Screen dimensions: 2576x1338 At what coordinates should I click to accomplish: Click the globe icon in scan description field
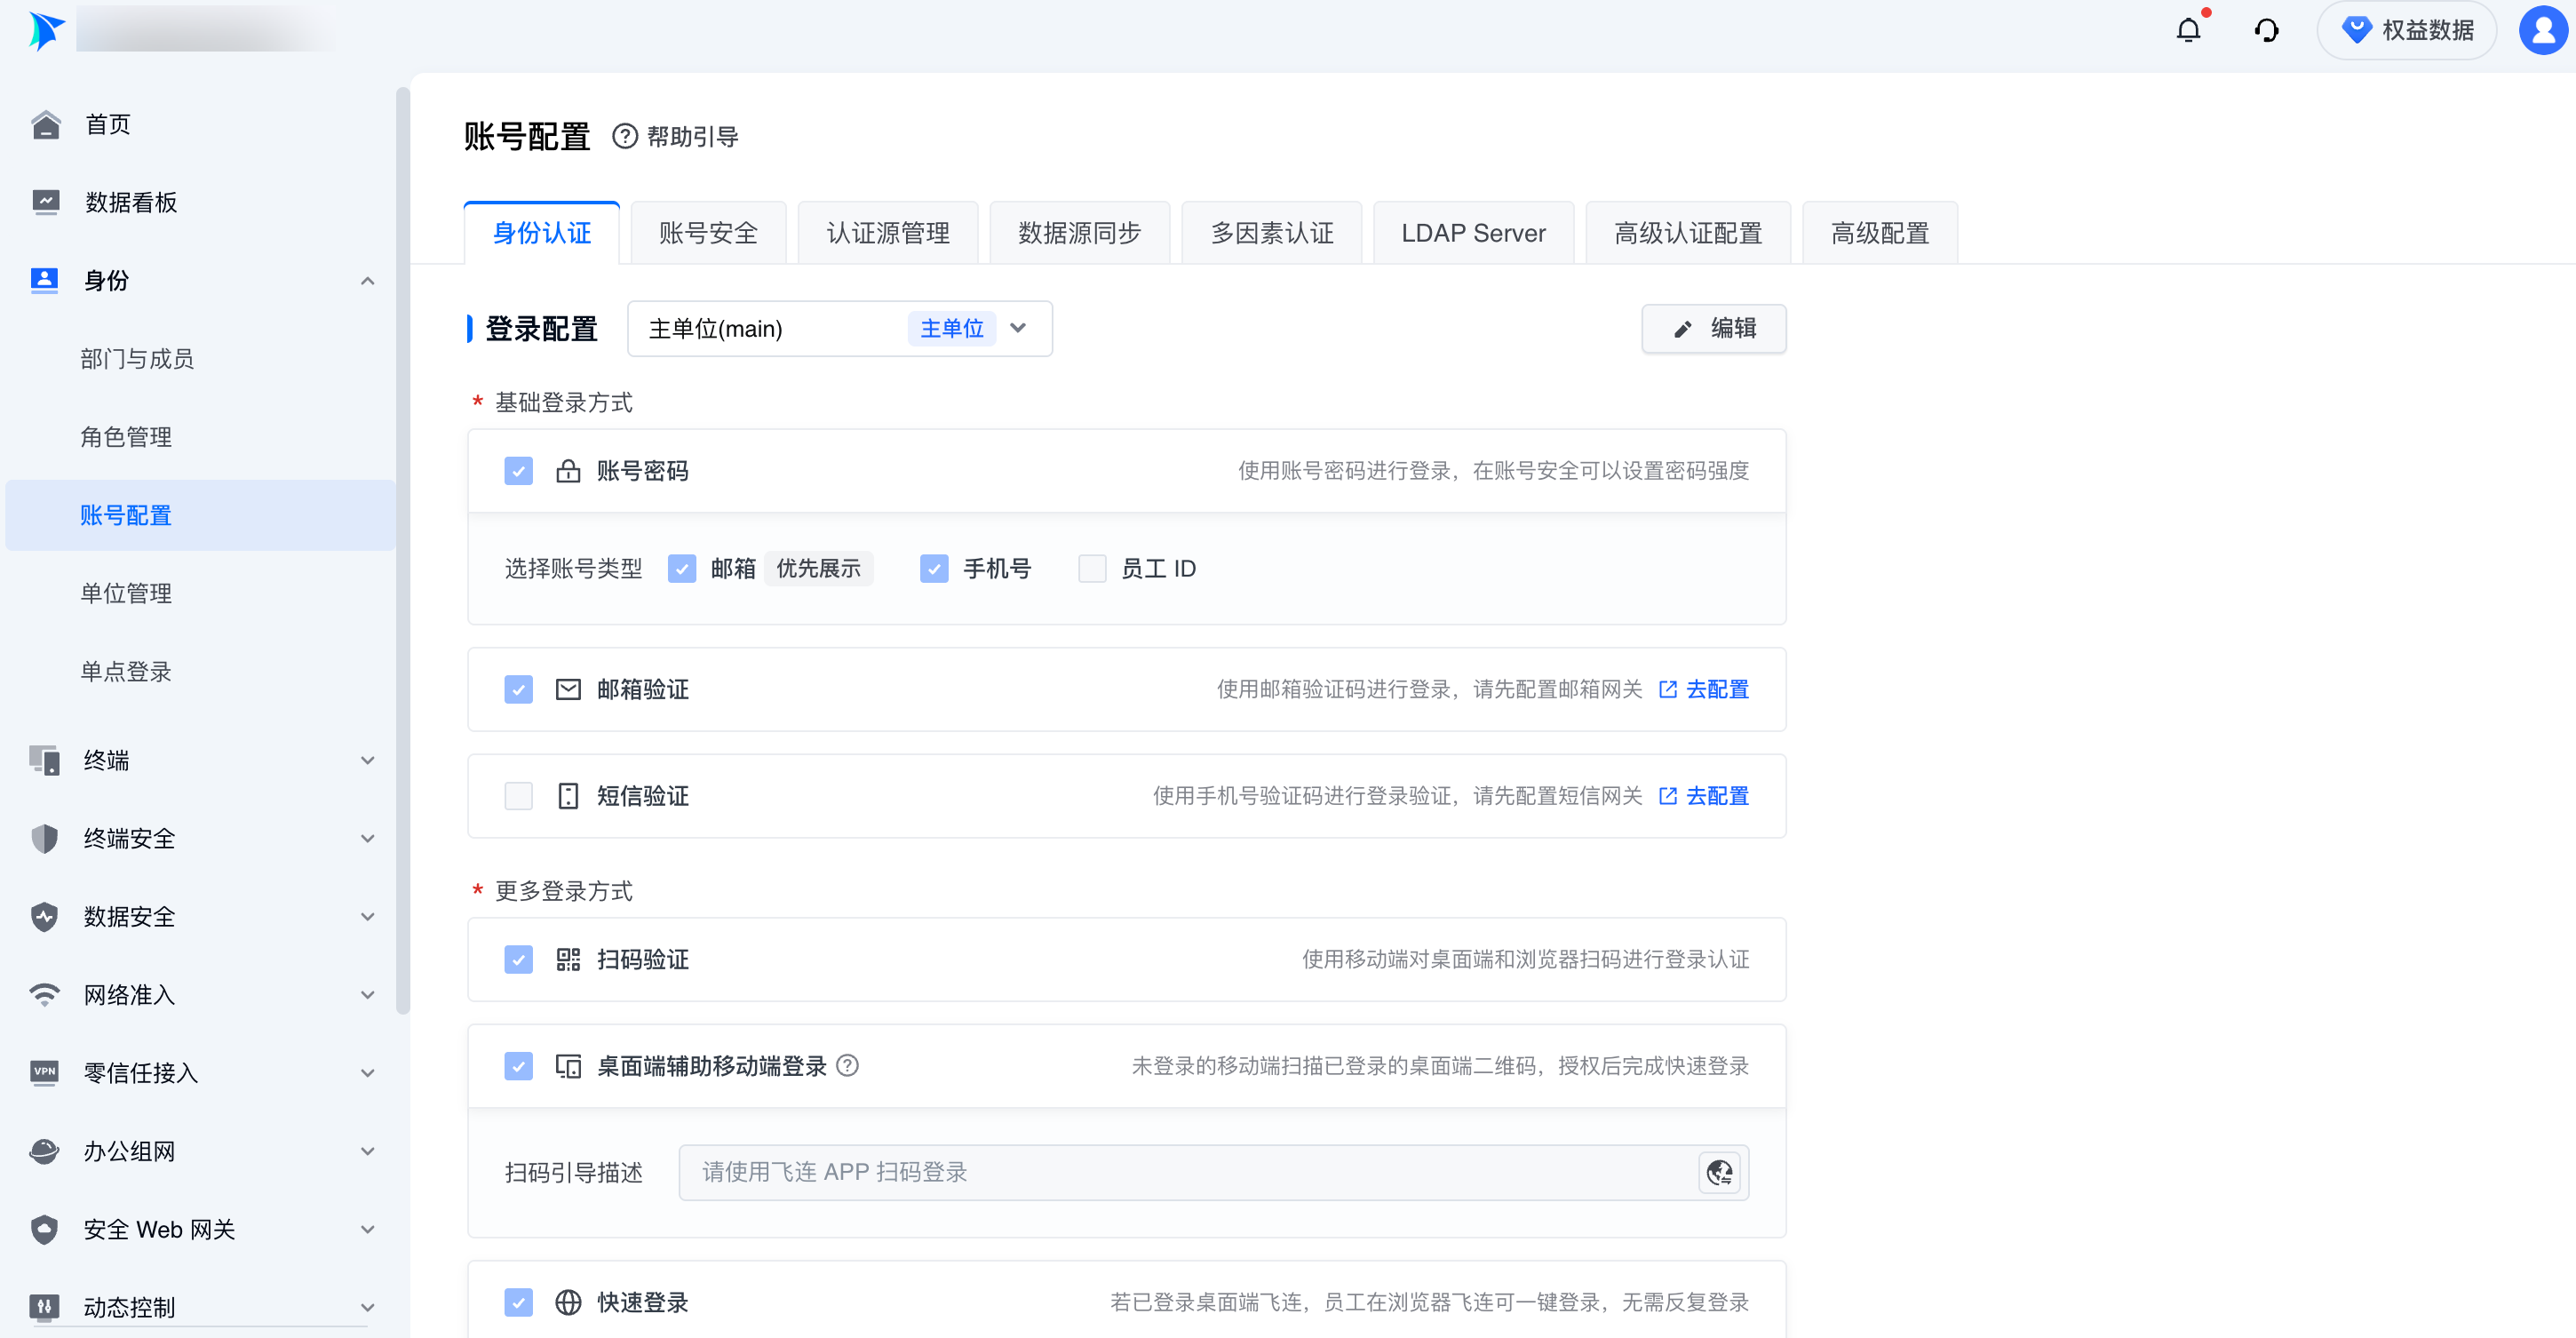(1719, 1172)
